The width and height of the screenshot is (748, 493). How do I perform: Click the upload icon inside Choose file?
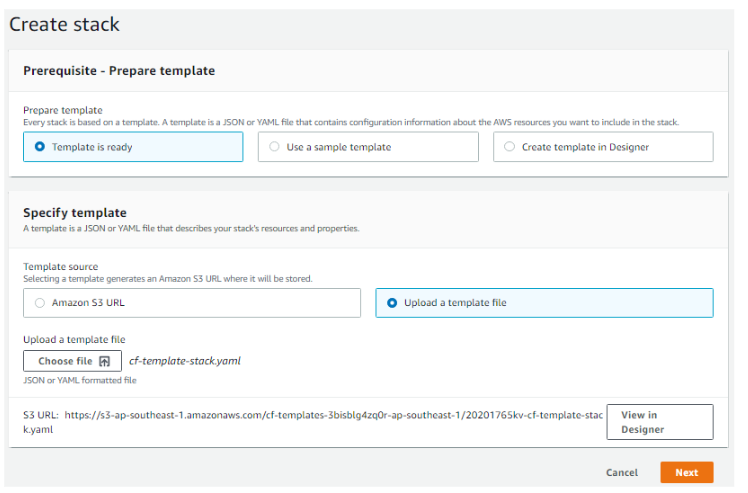coord(104,361)
